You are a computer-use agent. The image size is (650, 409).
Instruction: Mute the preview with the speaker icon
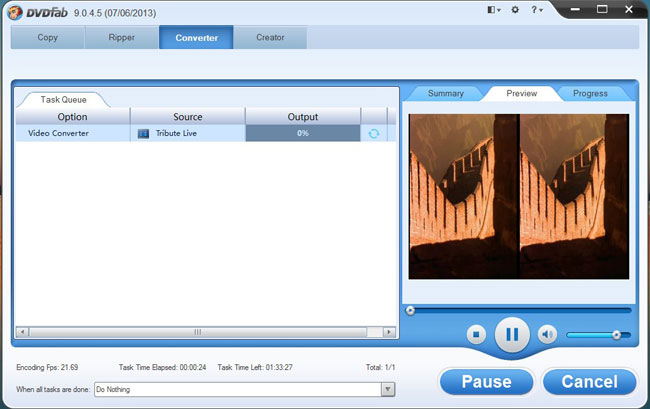click(547, 334)
